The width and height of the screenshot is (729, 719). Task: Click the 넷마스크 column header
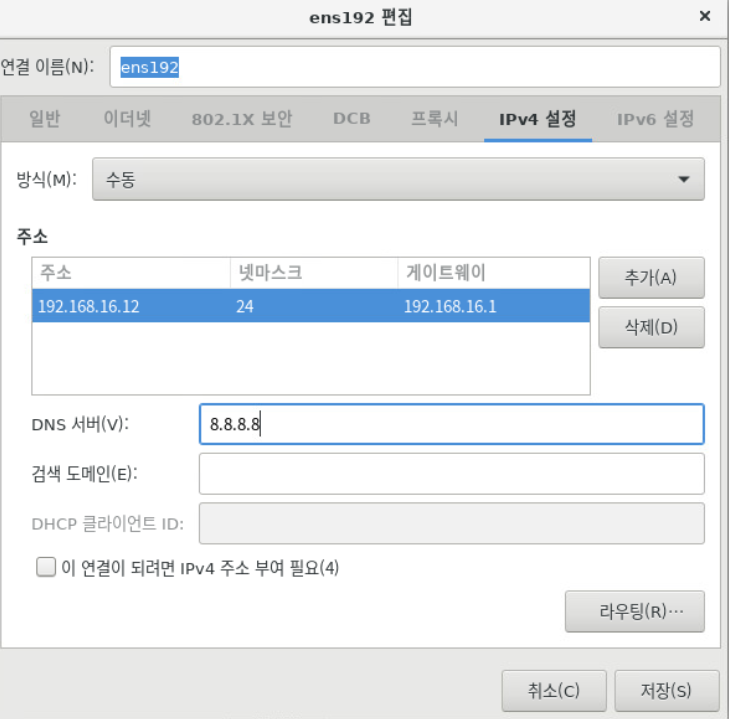click(314, 273)
